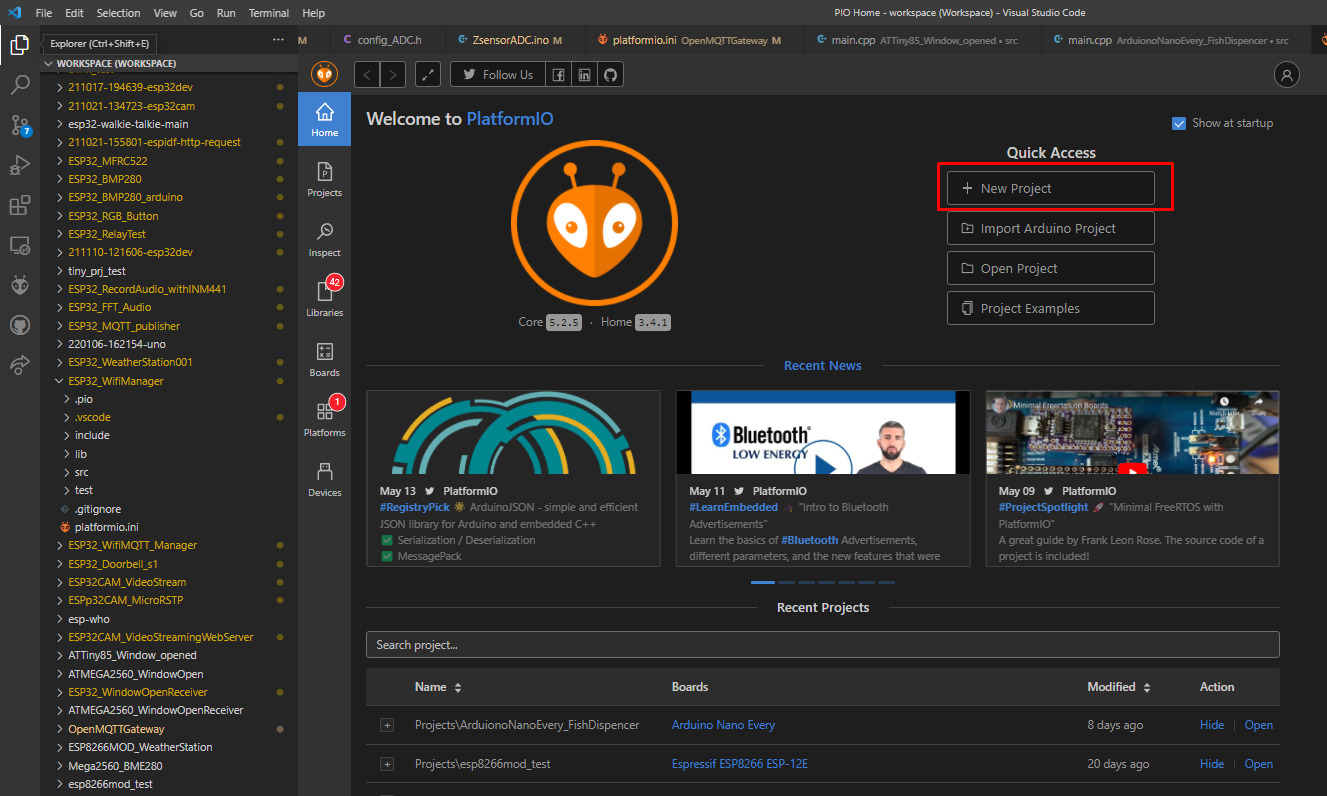Expand the ESP32_MFRC522 folder
Image resolution: width=1327 pixels, height=796 pixels.
coord(60,160)
